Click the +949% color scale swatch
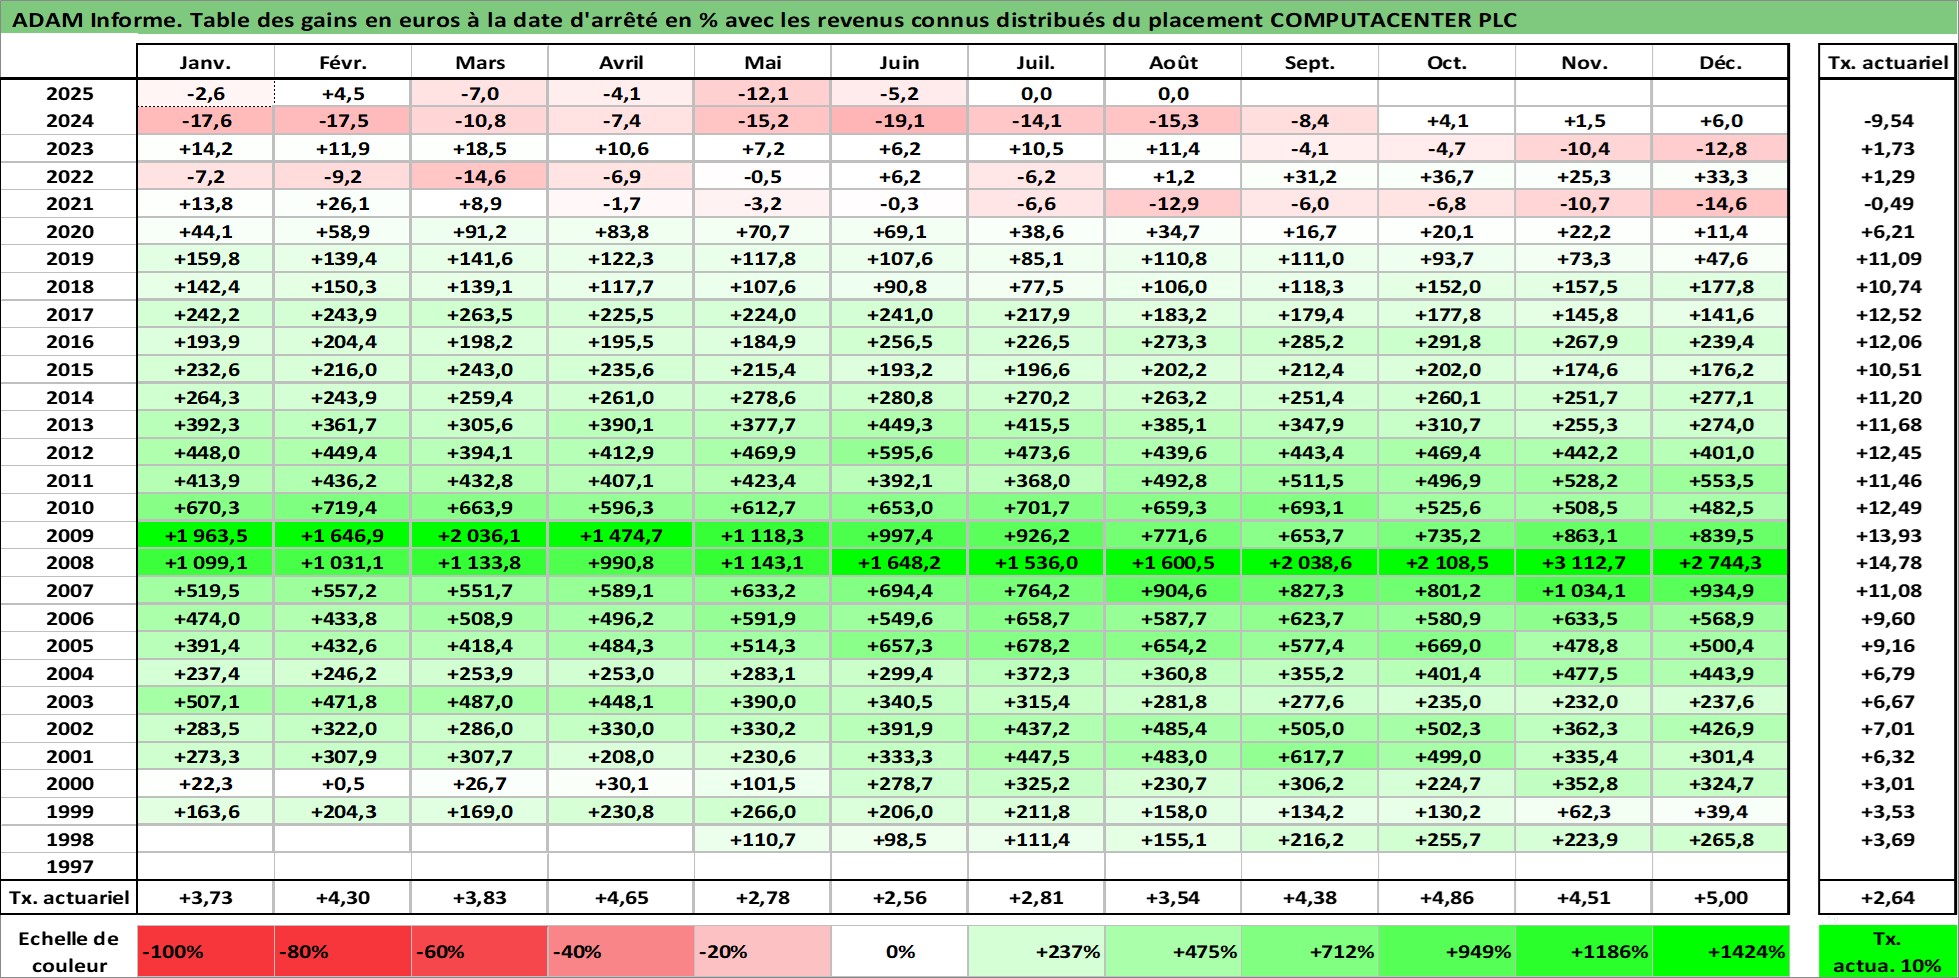Screen dimensions: 1959x978 (1447, 952)
